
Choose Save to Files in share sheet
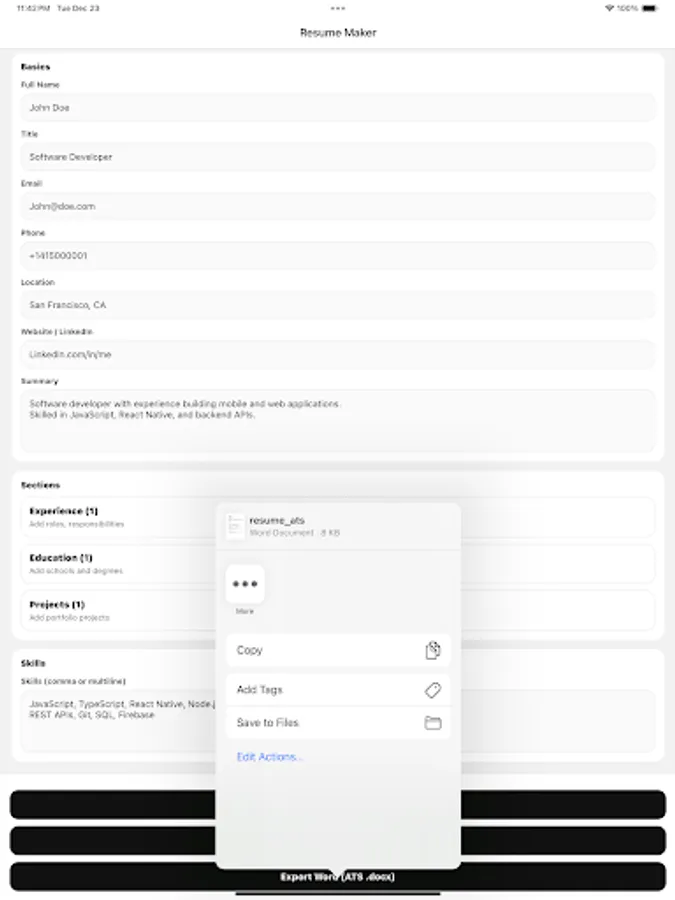tap(338, 723)
